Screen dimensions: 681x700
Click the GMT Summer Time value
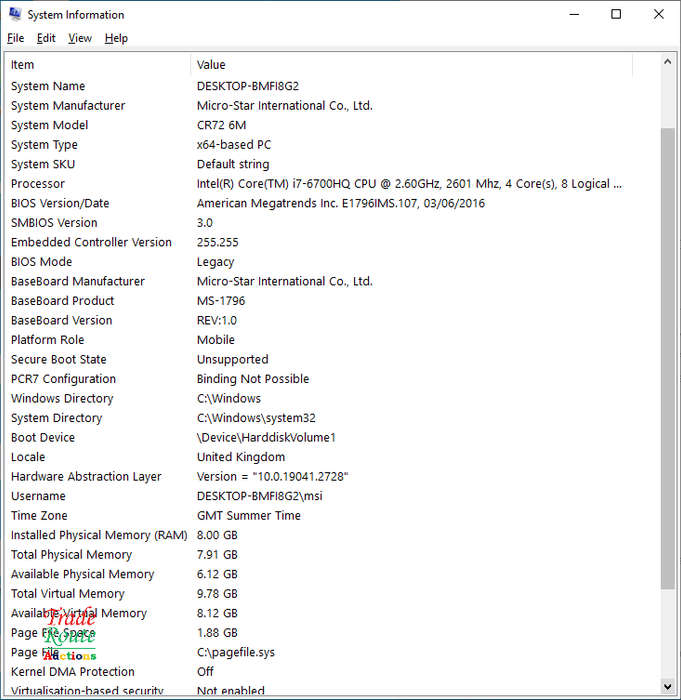tap(249, 516)
